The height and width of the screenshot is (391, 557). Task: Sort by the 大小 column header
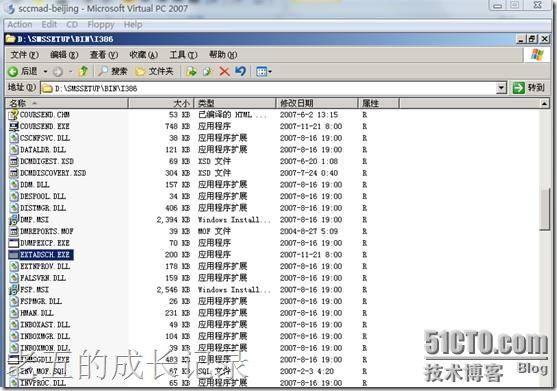(x=161, y=103)
